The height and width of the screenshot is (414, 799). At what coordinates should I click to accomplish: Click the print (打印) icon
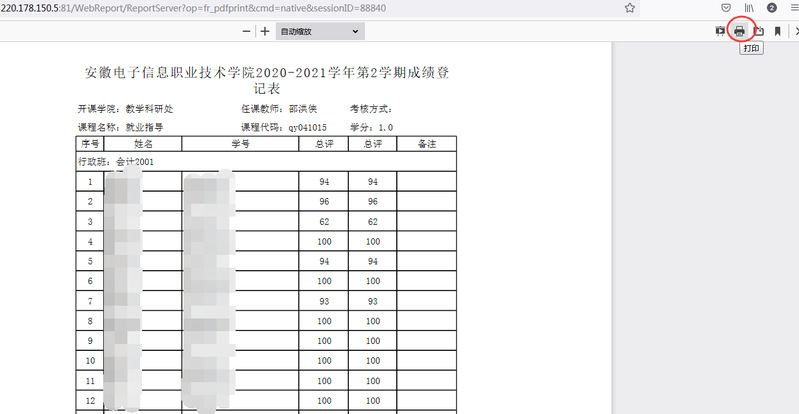739,30
